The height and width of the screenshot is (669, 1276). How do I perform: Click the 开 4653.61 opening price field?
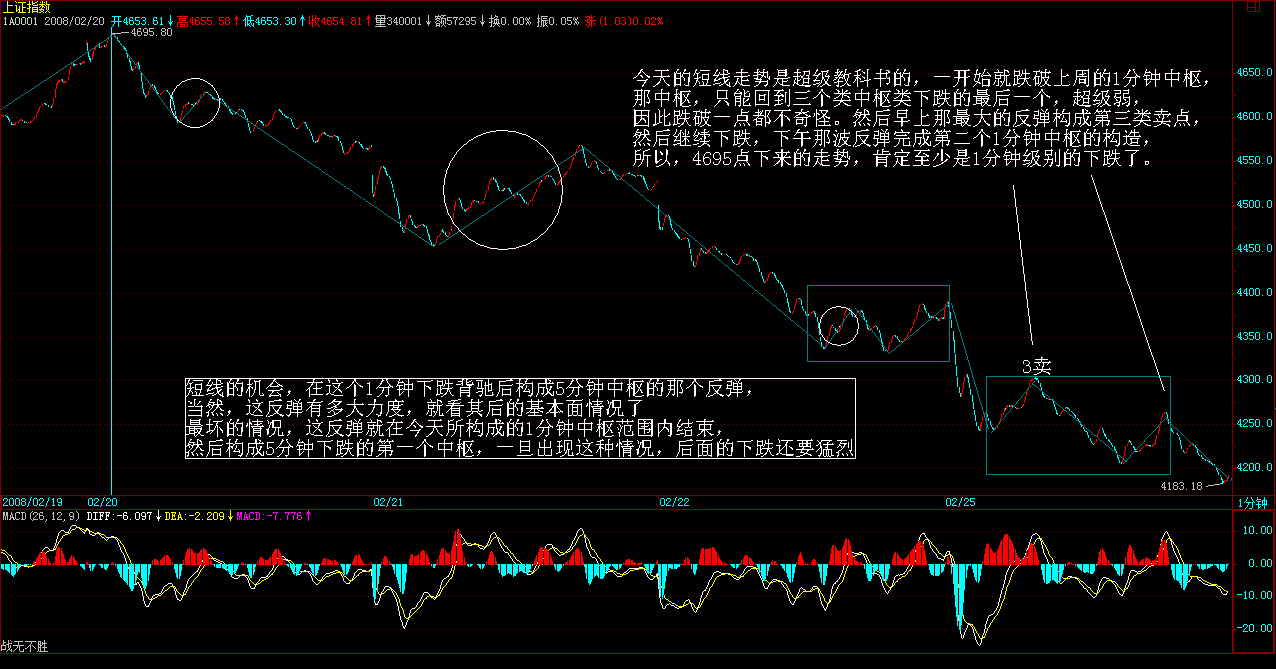tap(139, 21)
